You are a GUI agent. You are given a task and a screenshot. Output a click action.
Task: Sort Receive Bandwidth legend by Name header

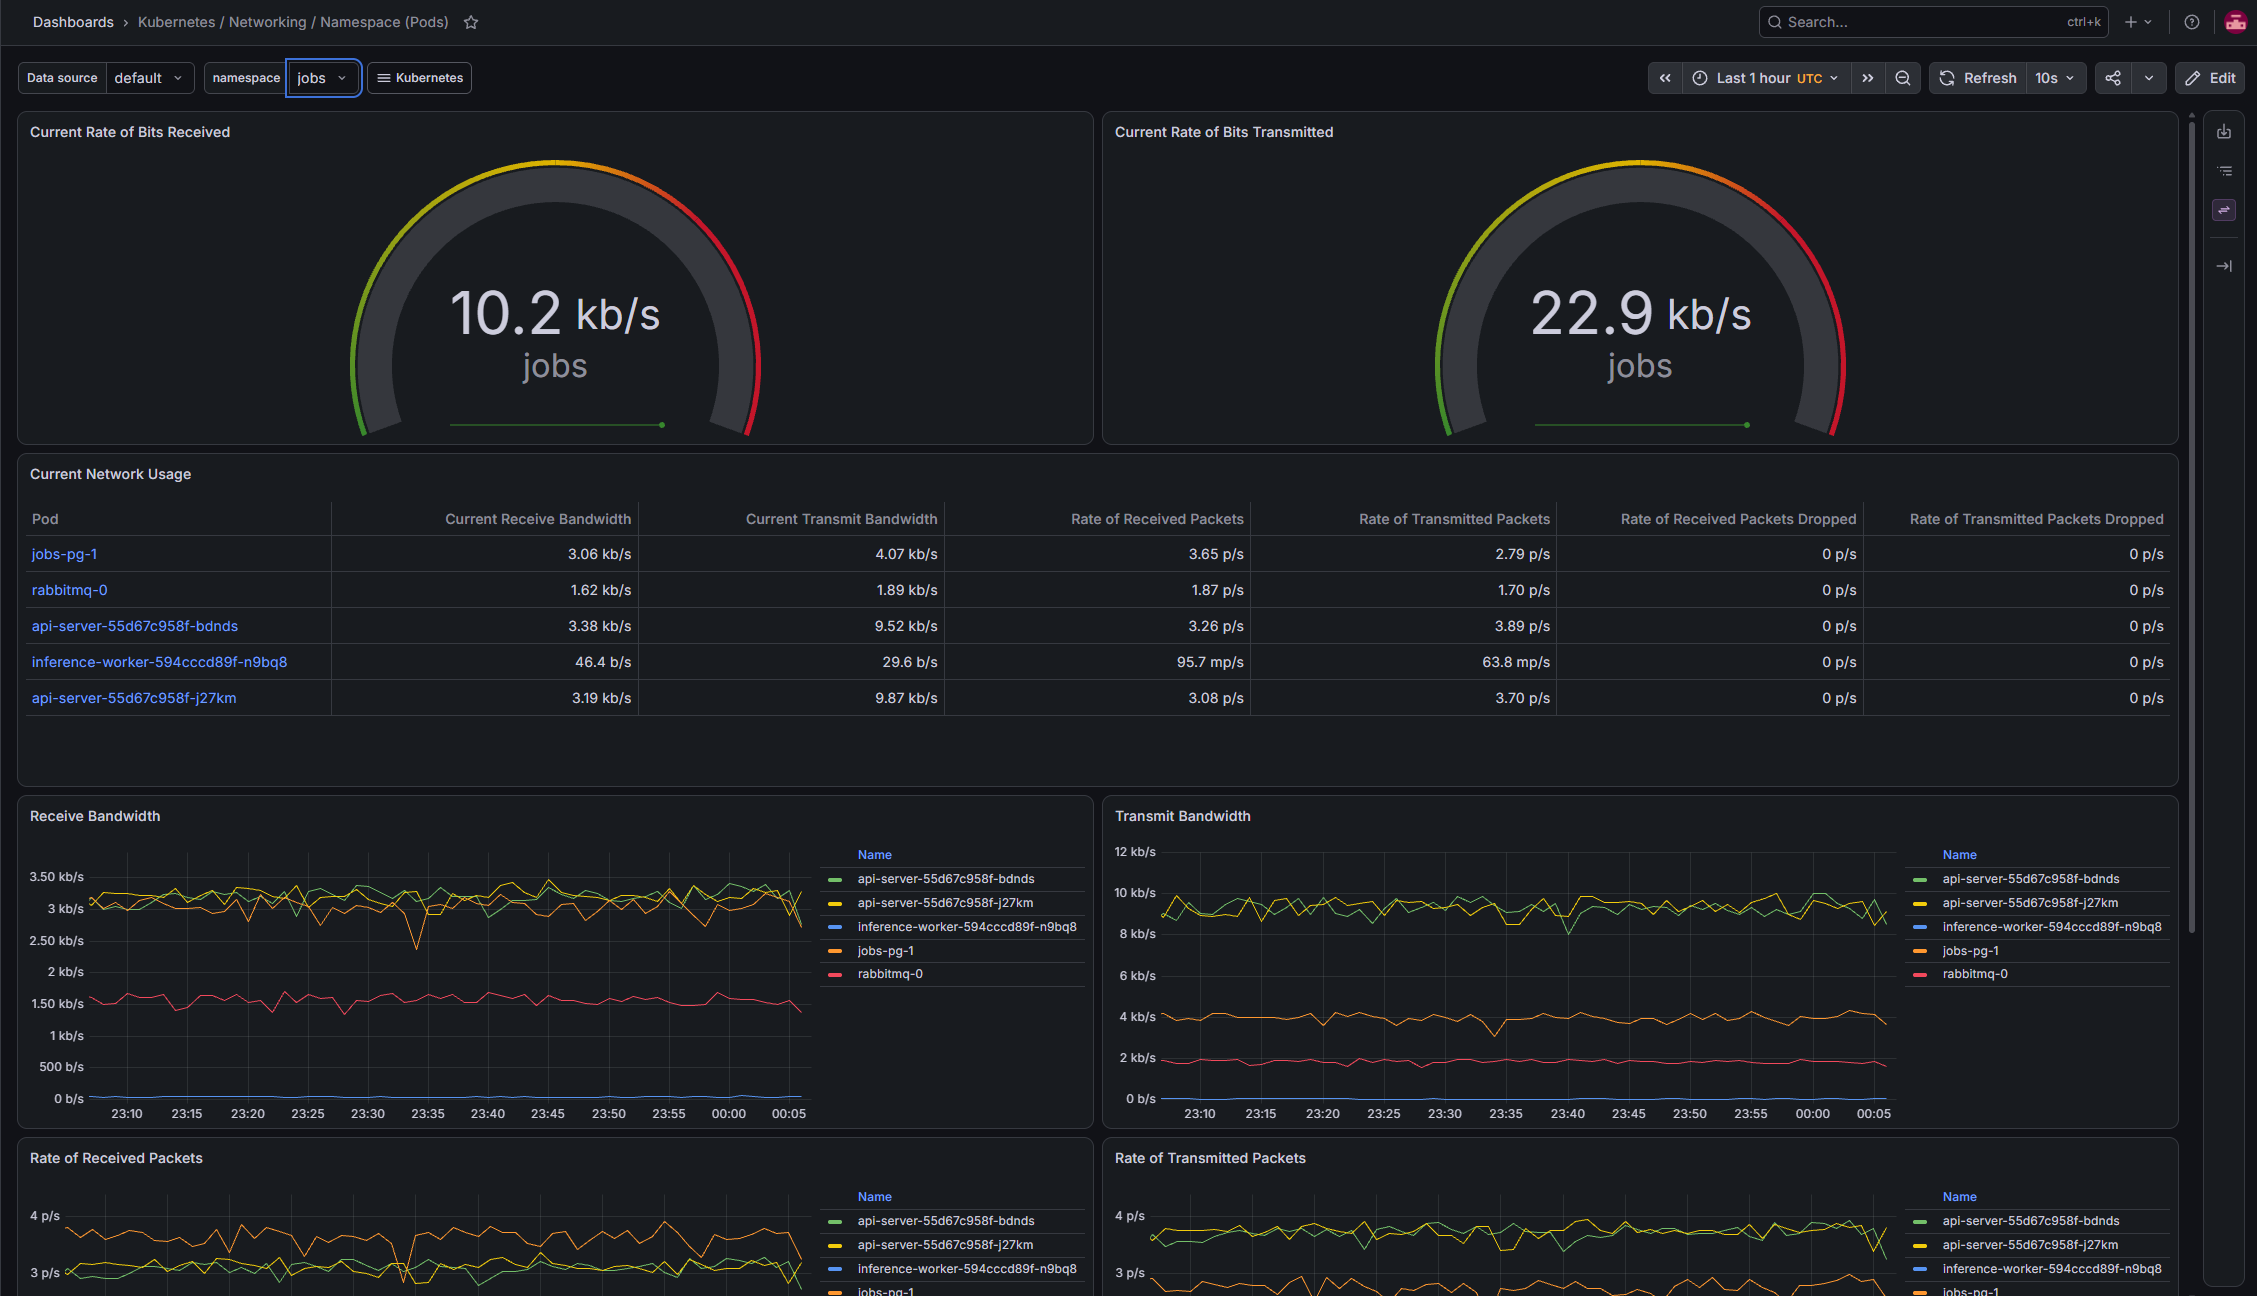pyautogui.click(x=874, y=855)
